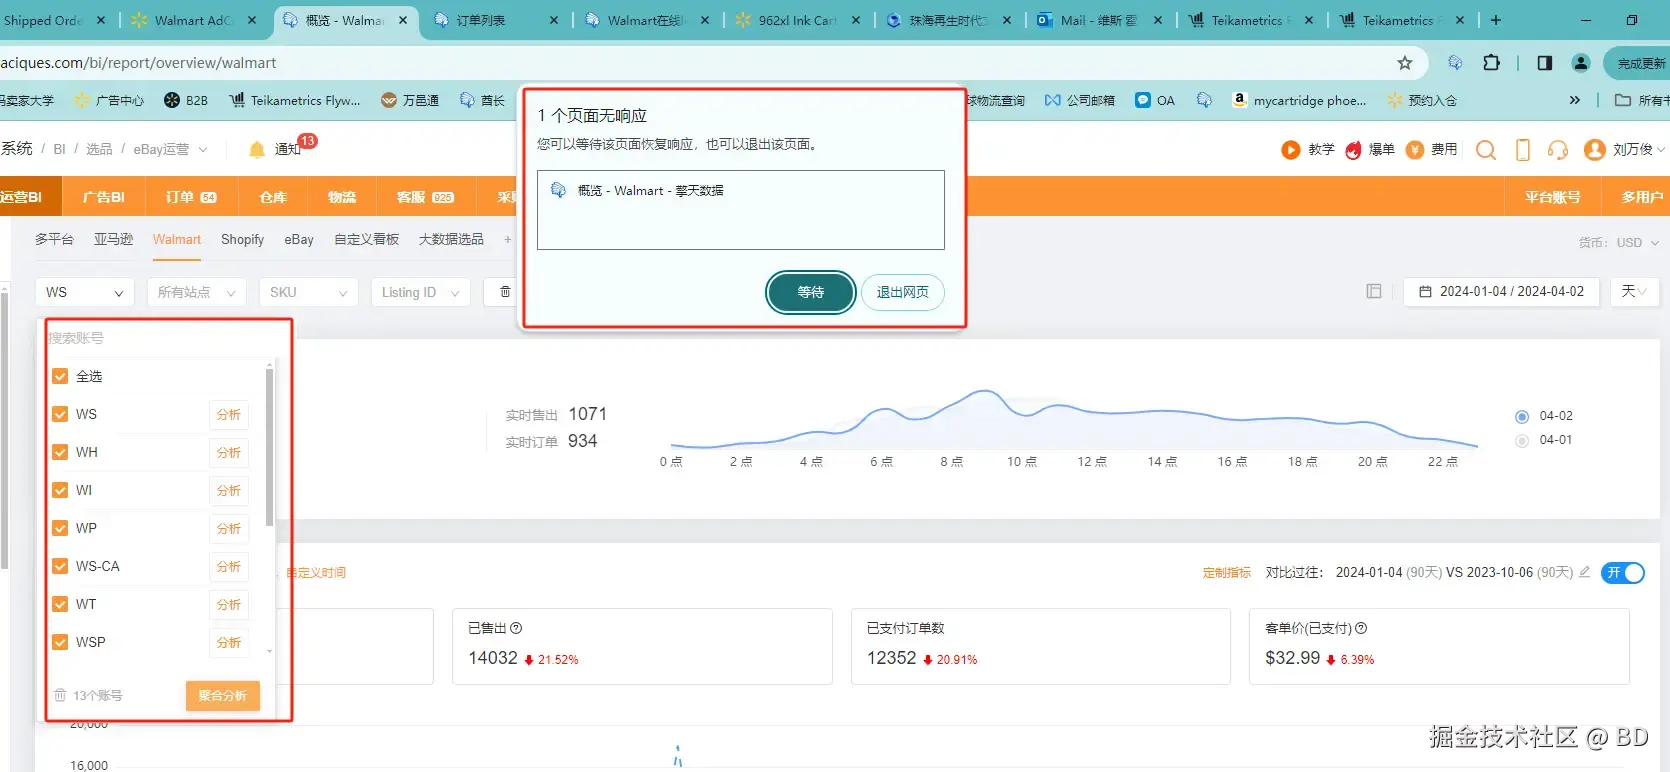Click the customer service headset icon
The width and height of the screenshot is (1670, 772).
click(x=1557, y=150)
